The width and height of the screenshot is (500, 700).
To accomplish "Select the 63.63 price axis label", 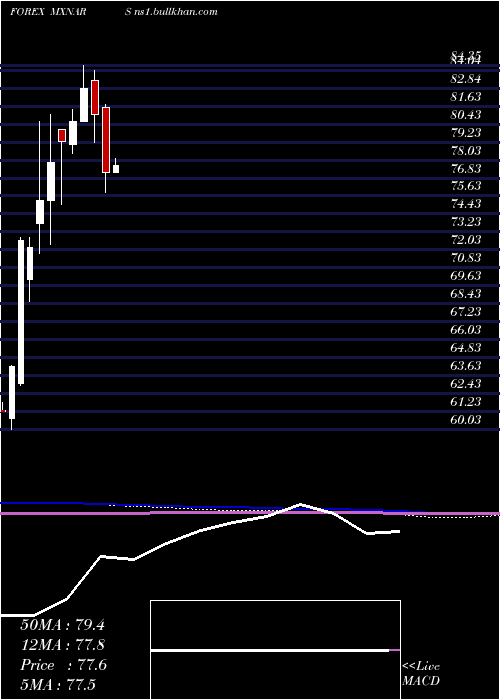I will pos(466,366).
